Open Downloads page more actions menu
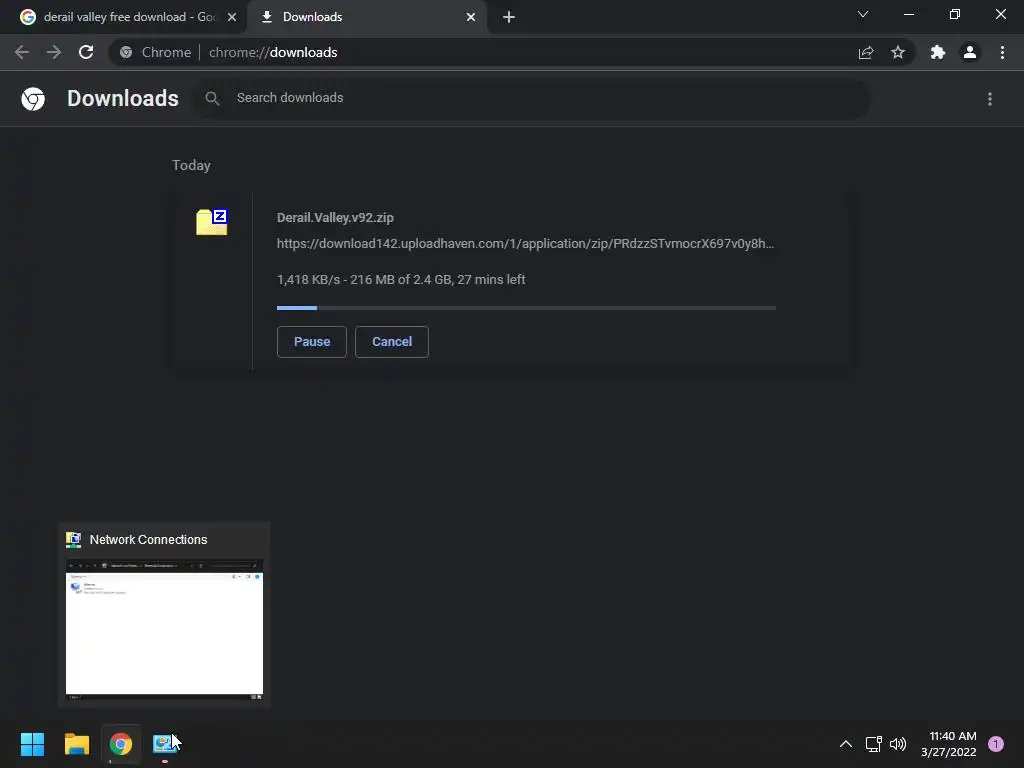 (x=990, y=99)
